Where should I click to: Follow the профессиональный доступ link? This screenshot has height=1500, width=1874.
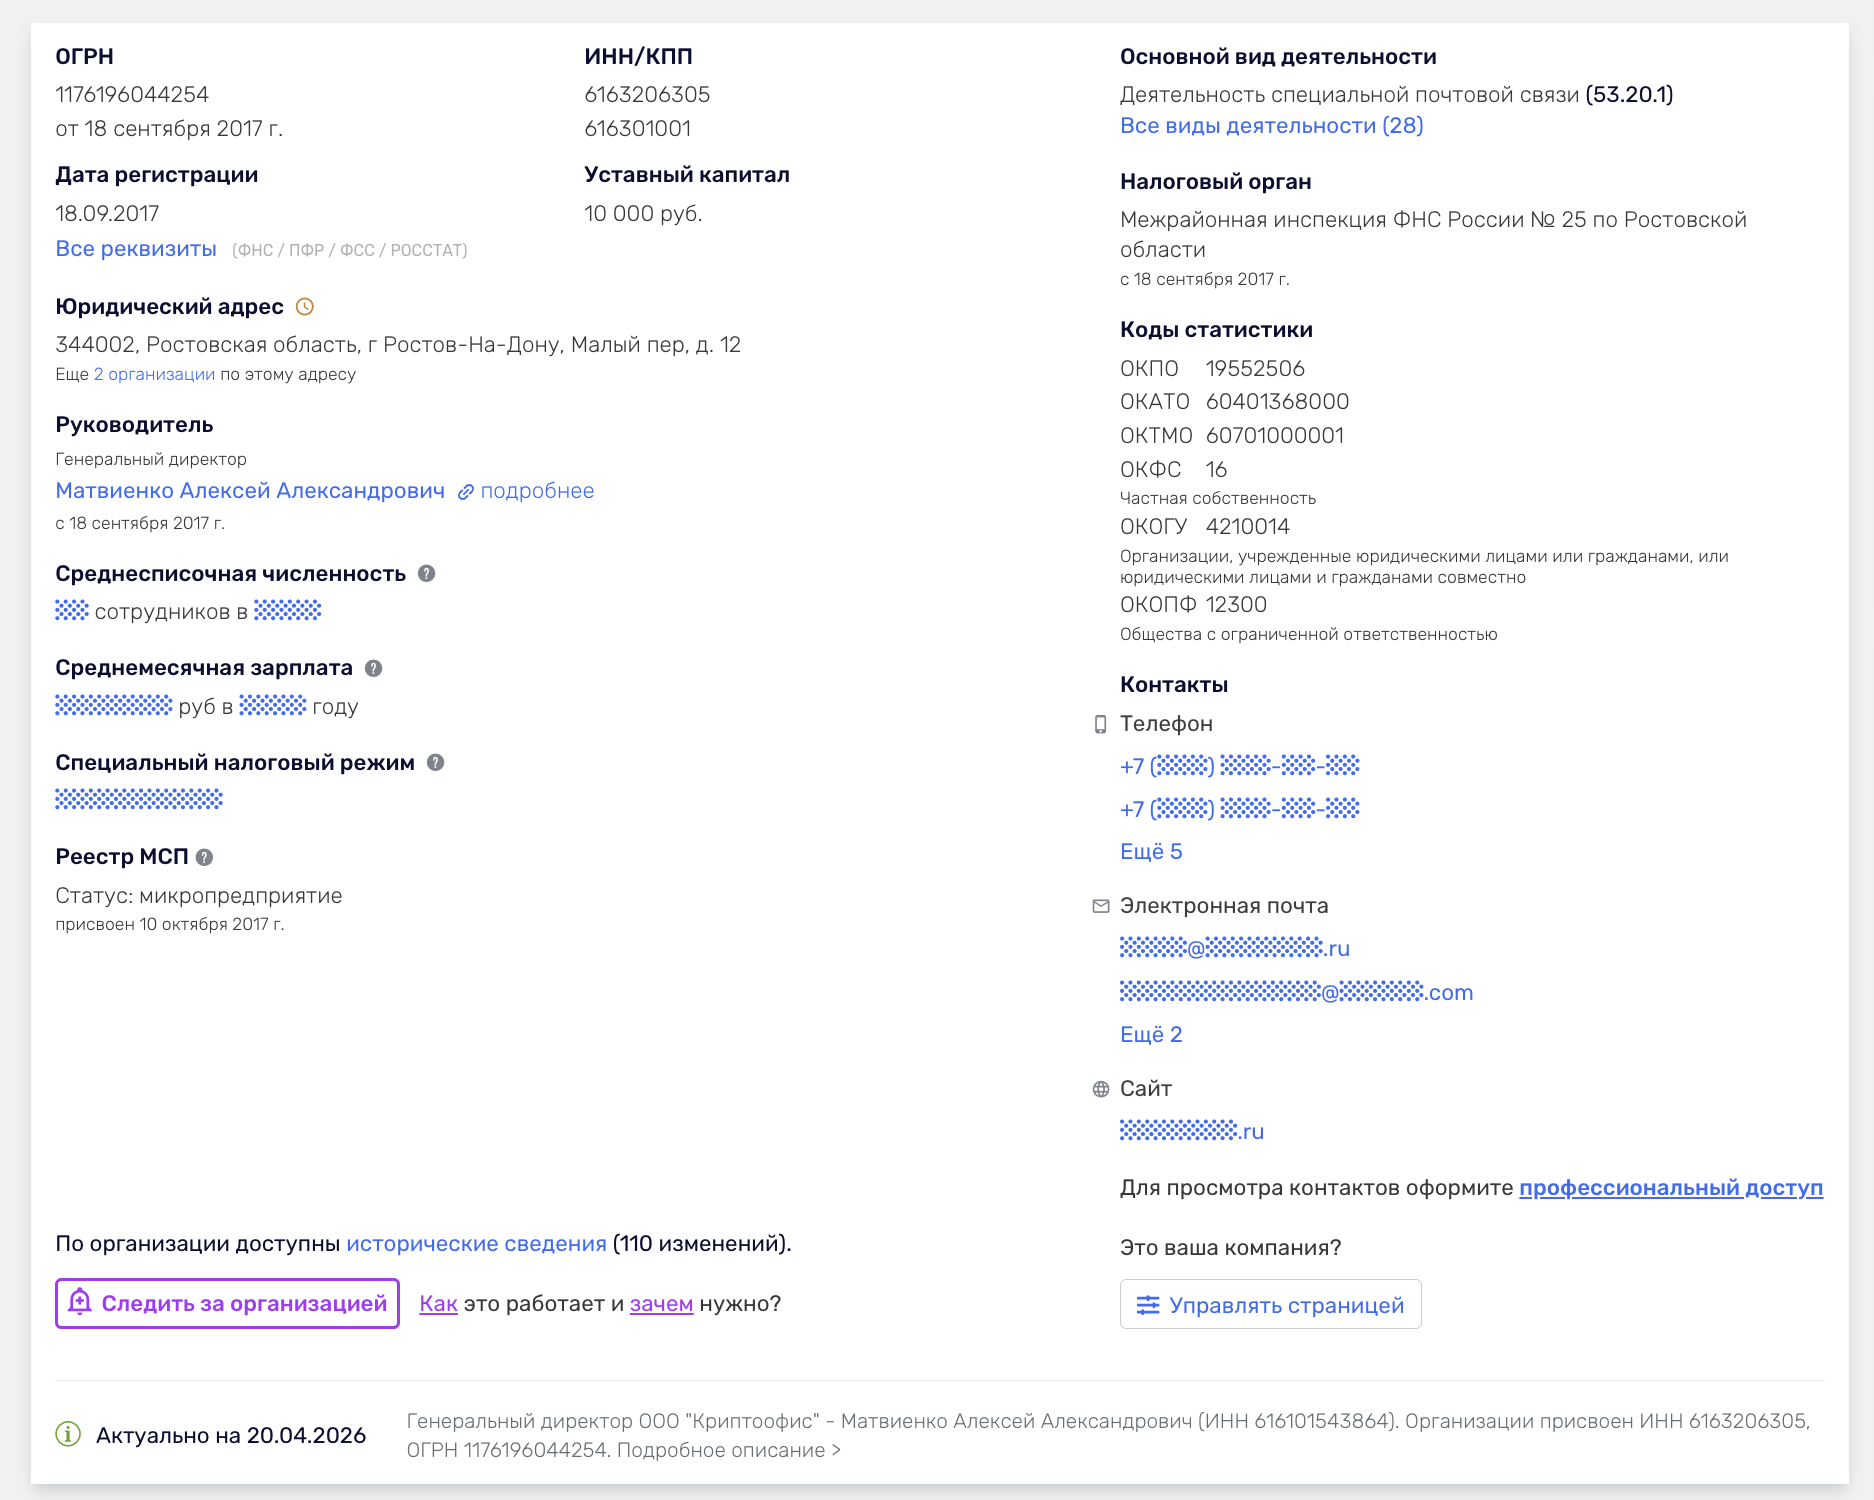pyautogui.click(x=1670, y=1187)
